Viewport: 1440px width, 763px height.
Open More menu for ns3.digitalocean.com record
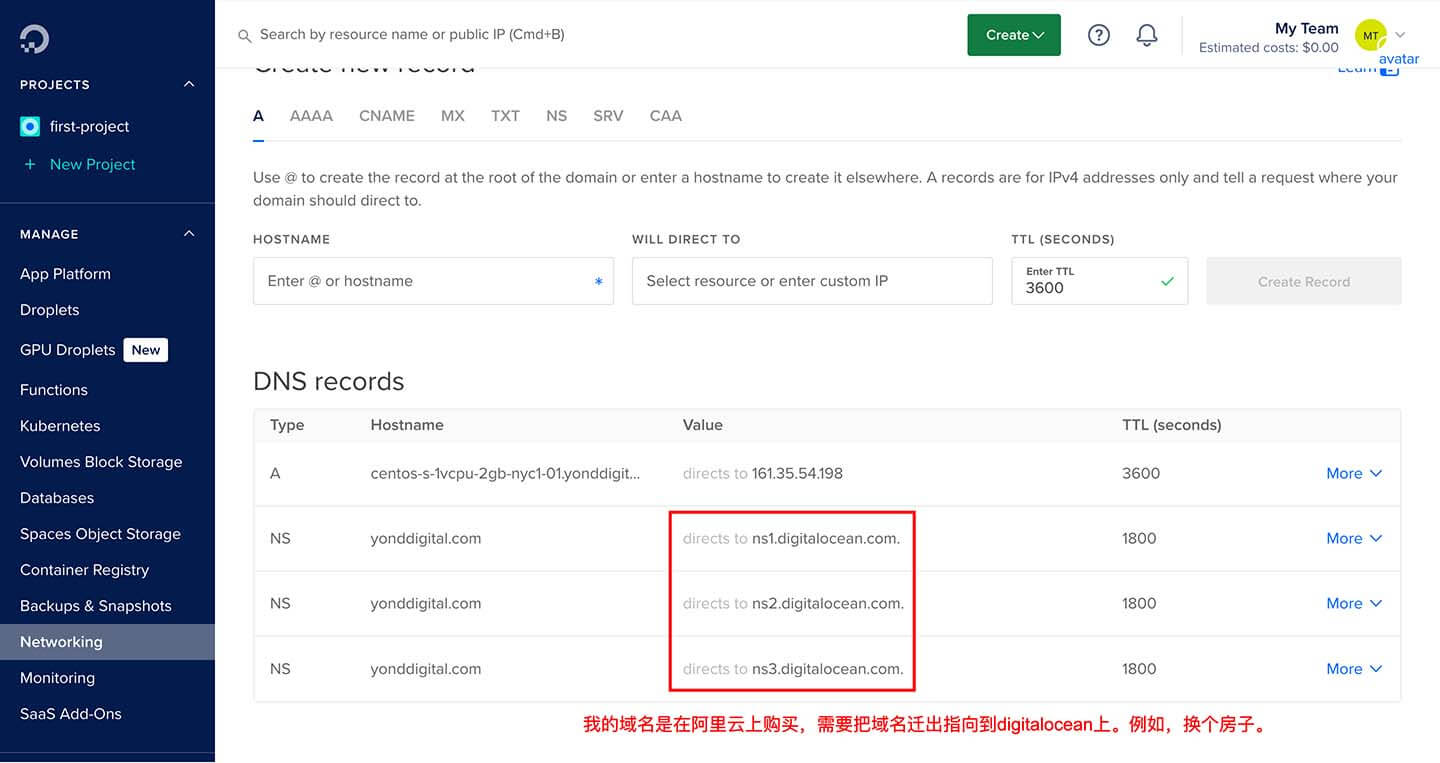[x=1354, y=669]
